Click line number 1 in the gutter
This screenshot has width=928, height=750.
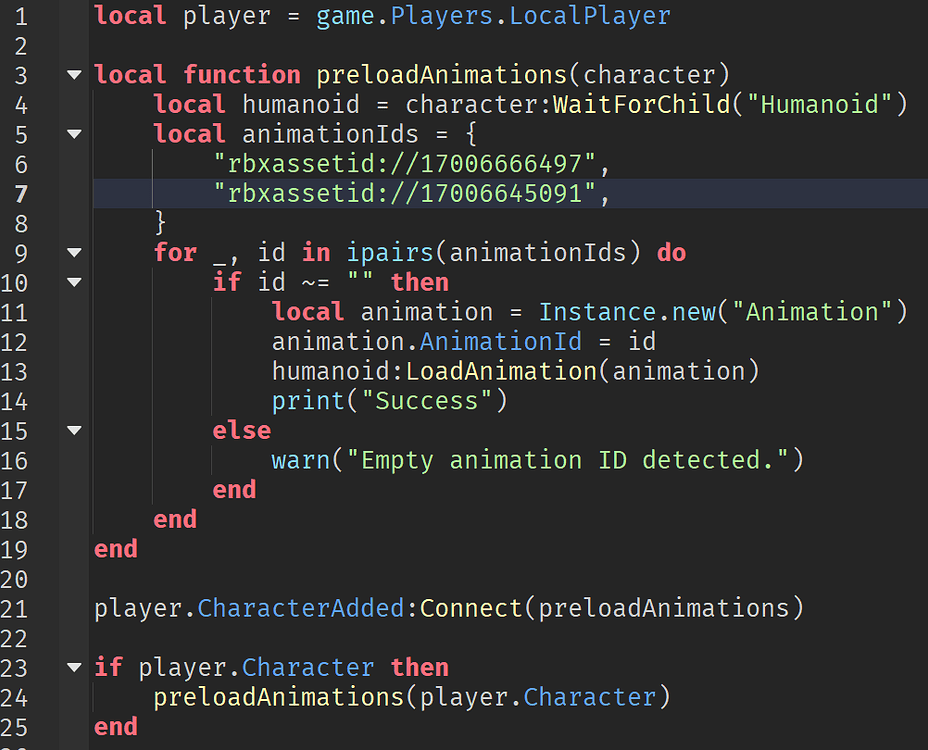pyautogui.click(x=21, y=16)
